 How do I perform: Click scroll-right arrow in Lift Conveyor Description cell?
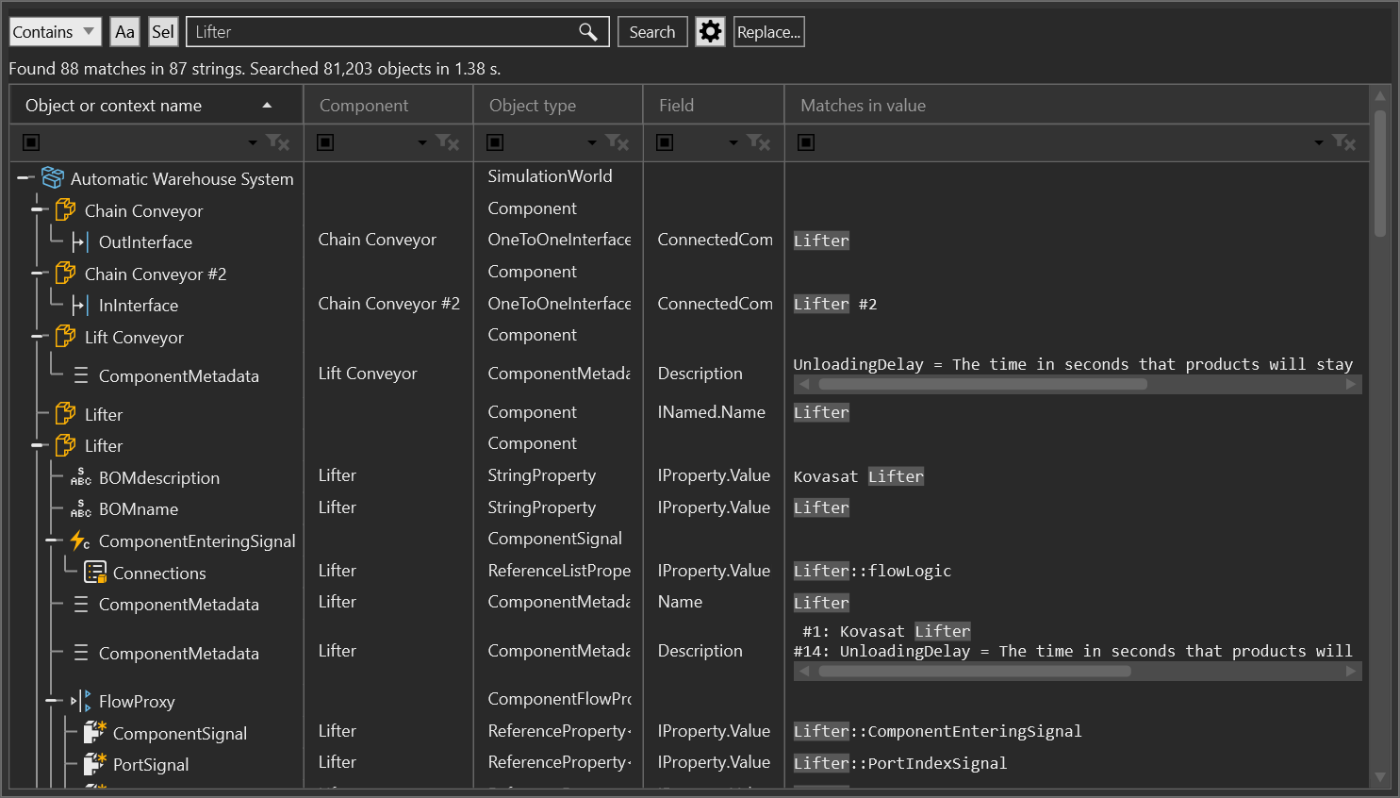tap(1352, 384)
